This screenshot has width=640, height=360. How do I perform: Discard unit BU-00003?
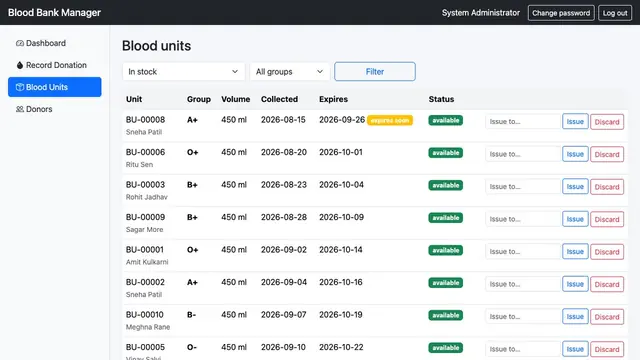[x=607, y=187]
